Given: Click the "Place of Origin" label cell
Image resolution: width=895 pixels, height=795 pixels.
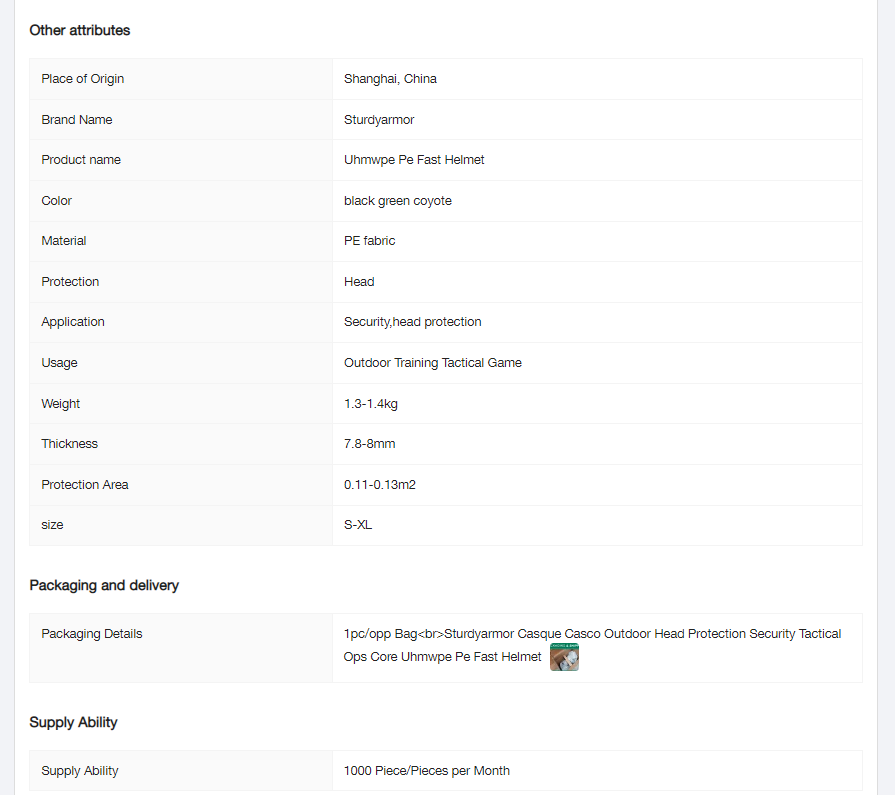Looking at the screenshot, I should click(x=83, y=79).
